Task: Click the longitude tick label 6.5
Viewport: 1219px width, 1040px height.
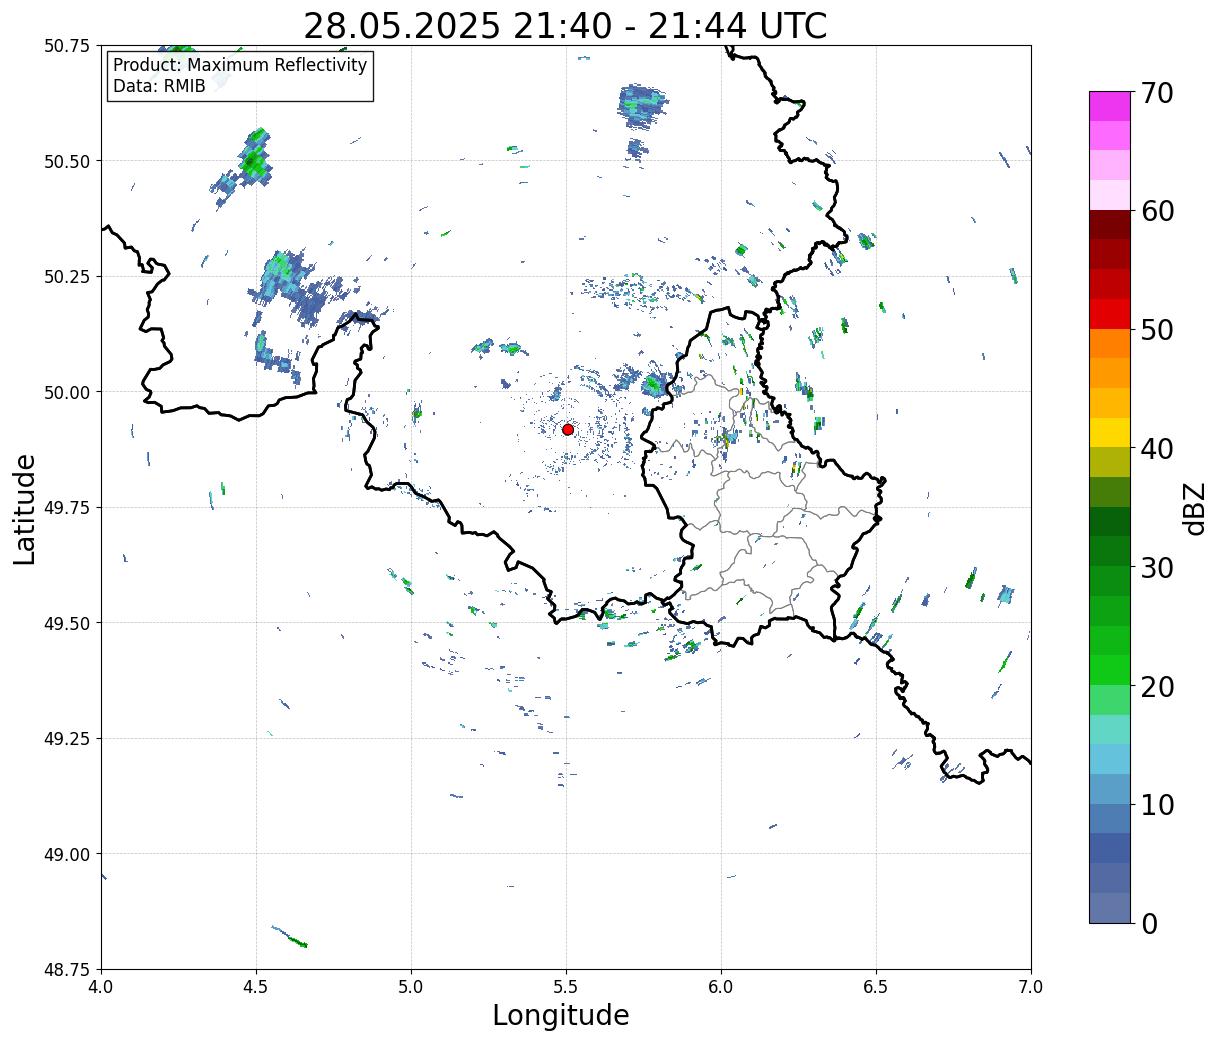Action: [876, 986]
